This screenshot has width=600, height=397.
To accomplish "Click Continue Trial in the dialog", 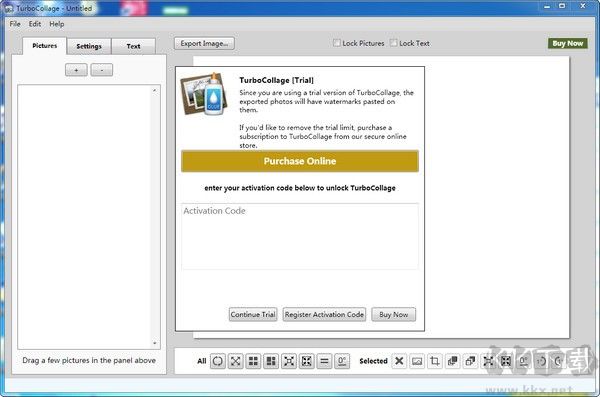I will tap(253, 314).
